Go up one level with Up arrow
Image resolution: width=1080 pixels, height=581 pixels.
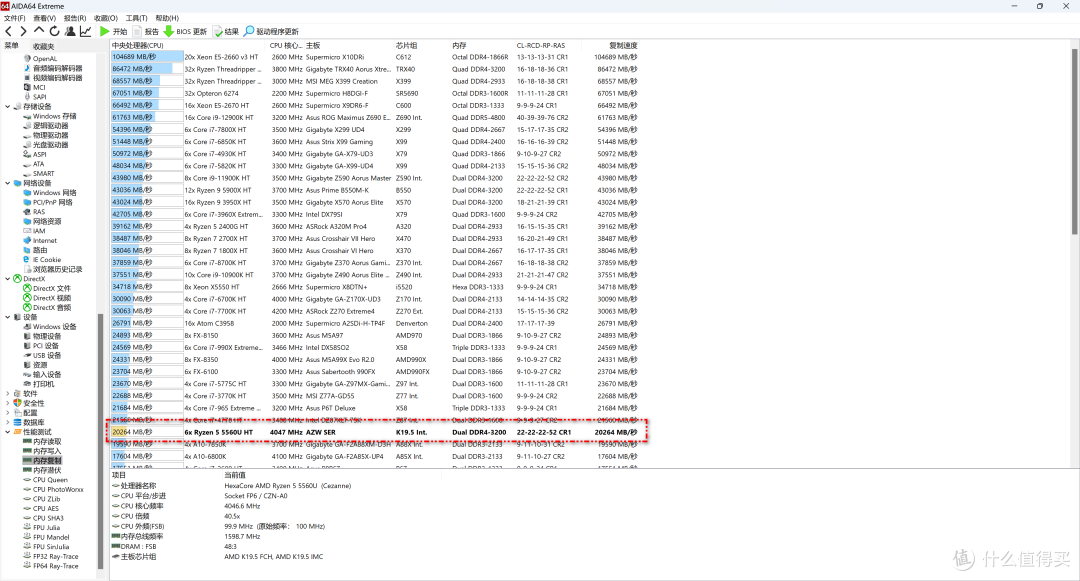click(x=39, y=32)
